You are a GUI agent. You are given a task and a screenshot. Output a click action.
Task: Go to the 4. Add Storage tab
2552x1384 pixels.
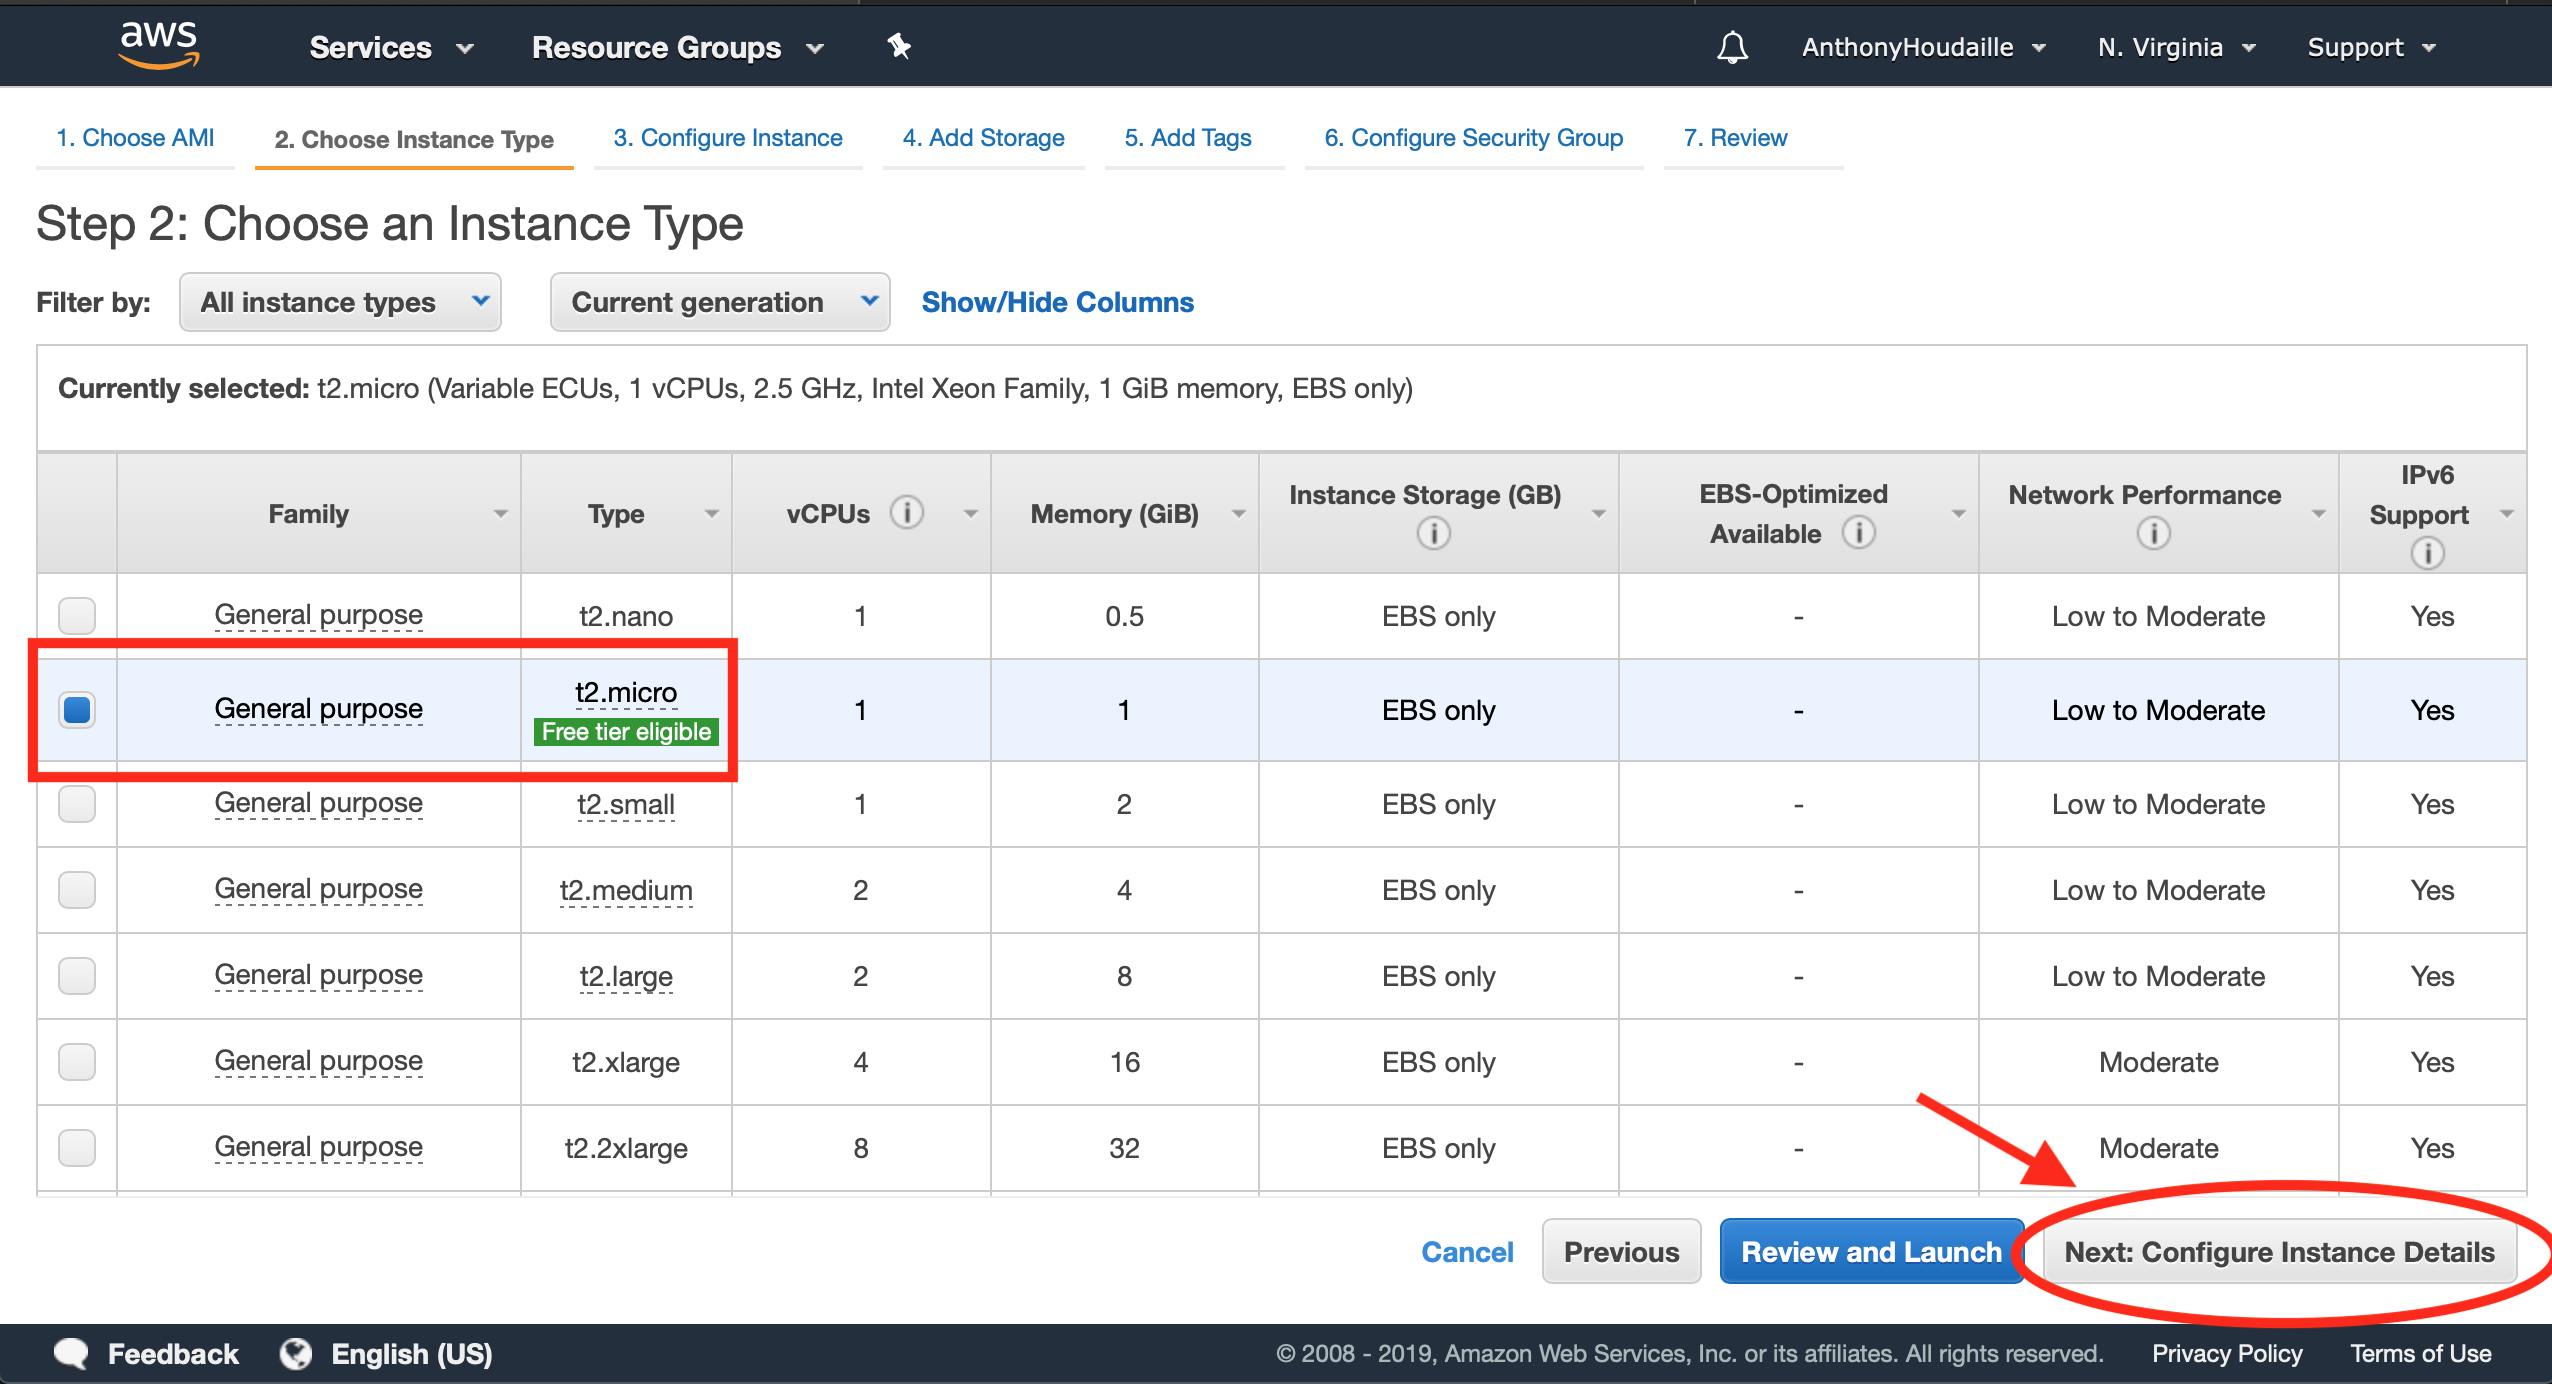click(x=983, y=138)
